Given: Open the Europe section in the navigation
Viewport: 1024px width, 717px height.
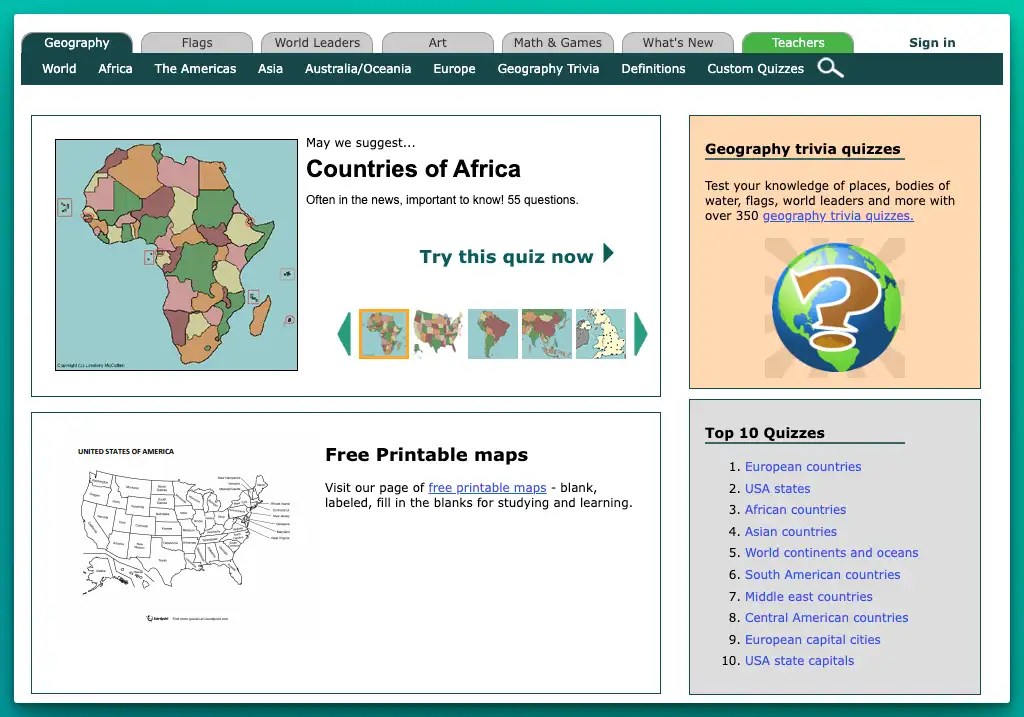Looking at the screenshot, I should [454, 69].
